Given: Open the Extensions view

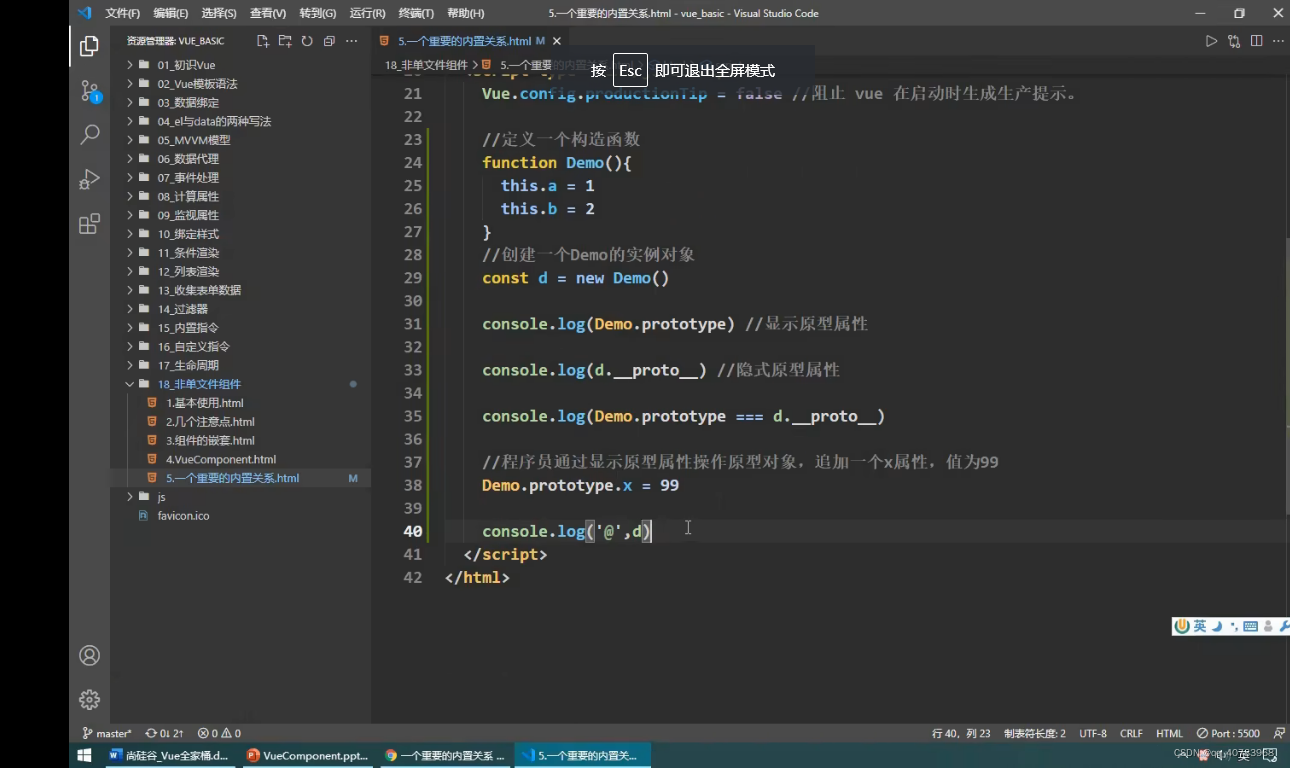Looking at the screenshot, I should pyautogui.click(x=89, y=223).
